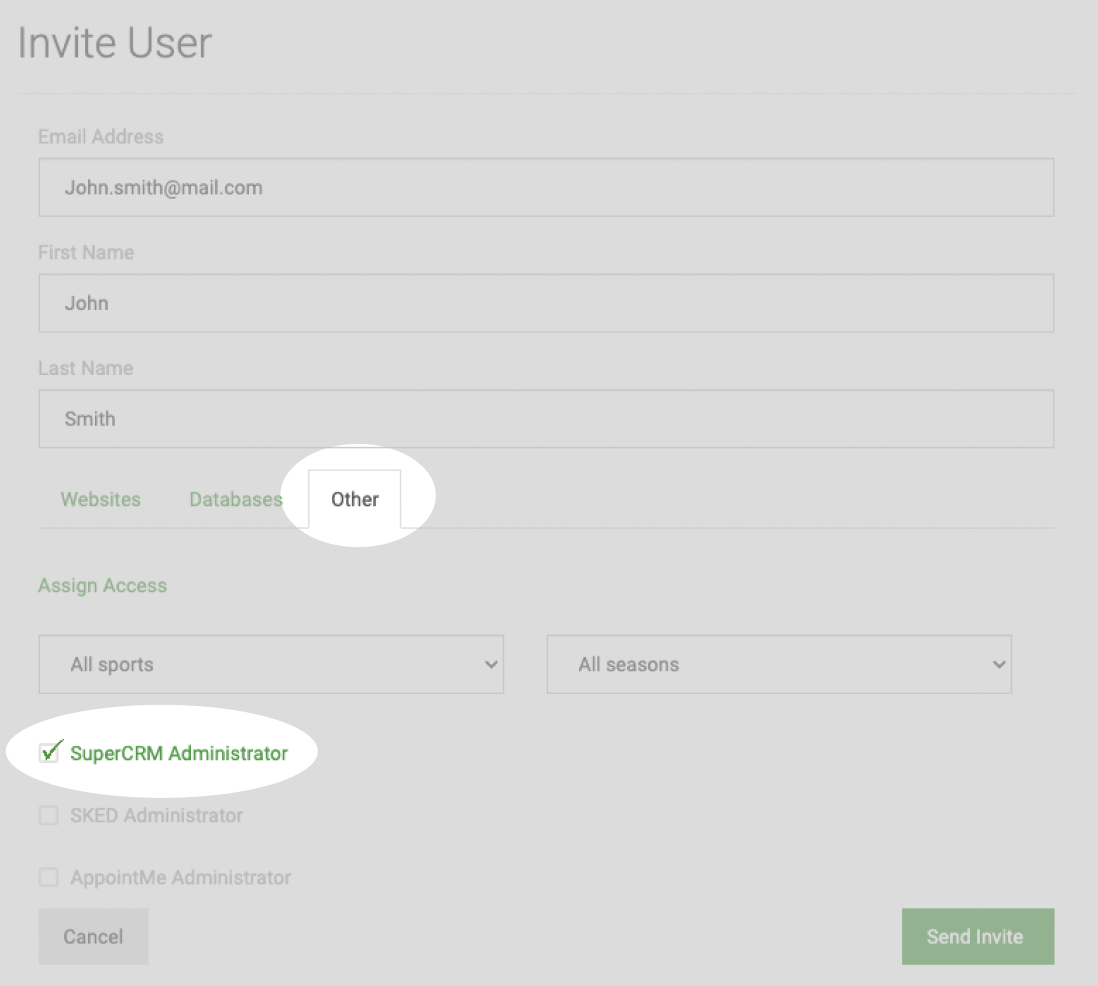Click the Assign Access heading

click(x=102, y=585)
